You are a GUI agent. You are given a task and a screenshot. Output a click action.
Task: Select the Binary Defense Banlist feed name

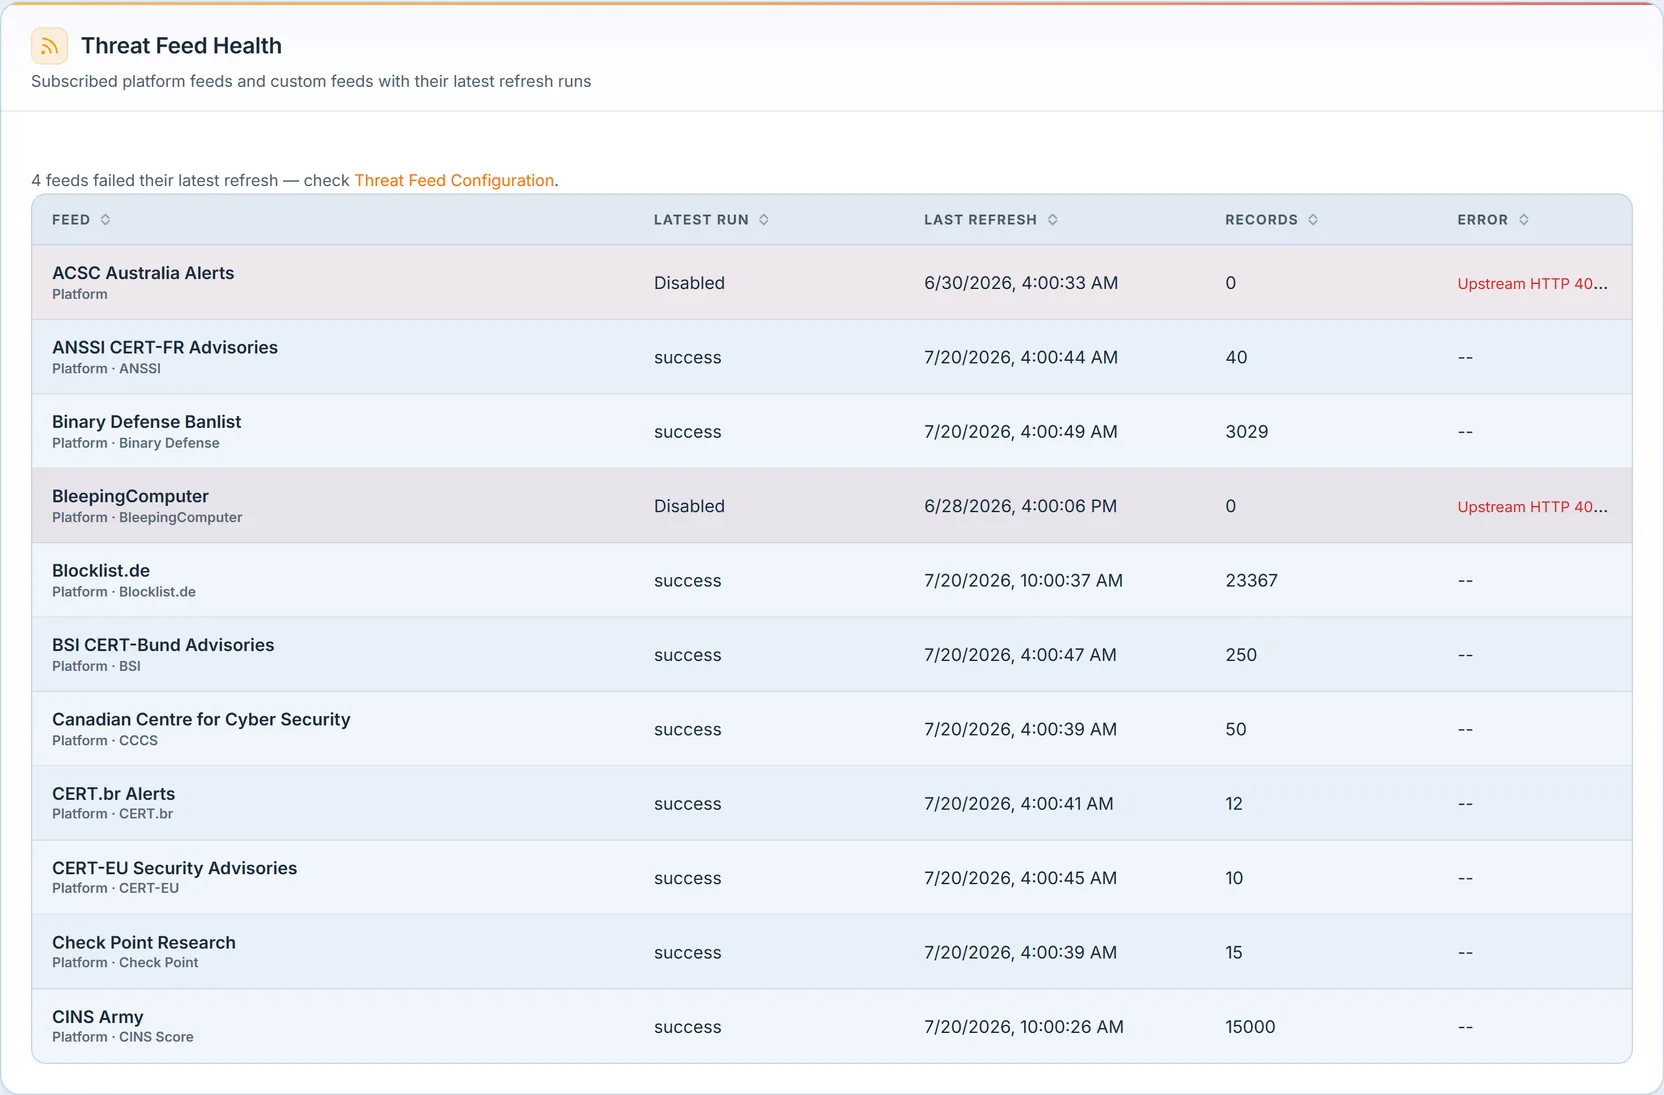[x=146, y=422]
